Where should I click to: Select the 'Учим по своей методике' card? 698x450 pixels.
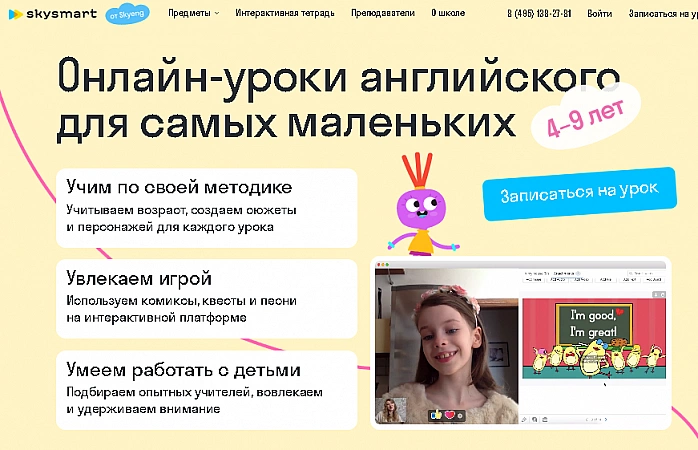[x=207, y=207]
